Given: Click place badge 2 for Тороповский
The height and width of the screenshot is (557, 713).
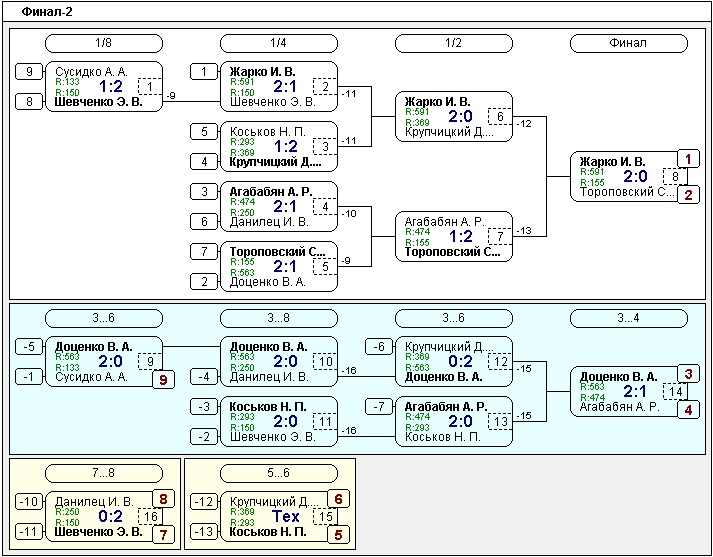Looking at the screenshot, I should click(688, 195).
